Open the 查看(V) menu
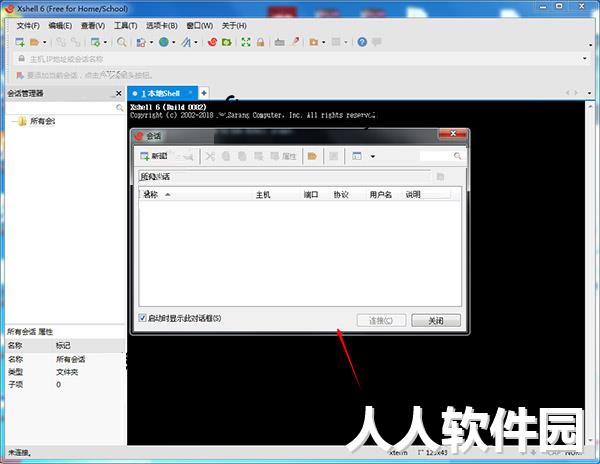Viewport: 600px width, 464px height. [93, 26]
